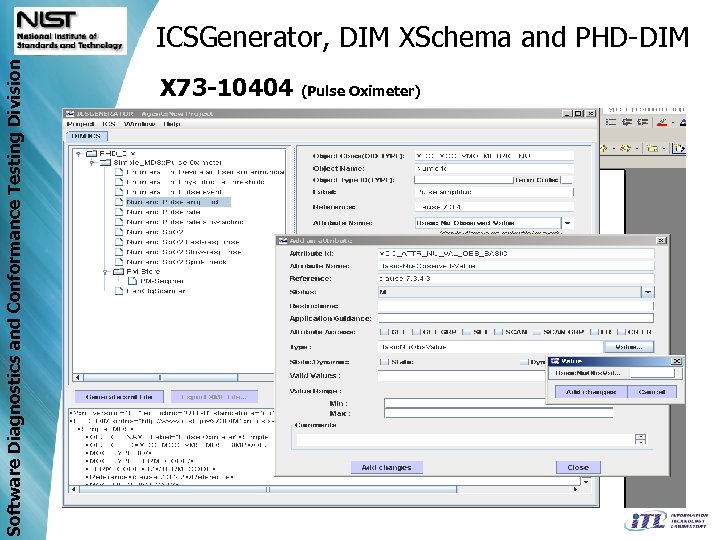Toggle the ER access checkbox
The height and width of the screenshot is (540, 720).
594,332
